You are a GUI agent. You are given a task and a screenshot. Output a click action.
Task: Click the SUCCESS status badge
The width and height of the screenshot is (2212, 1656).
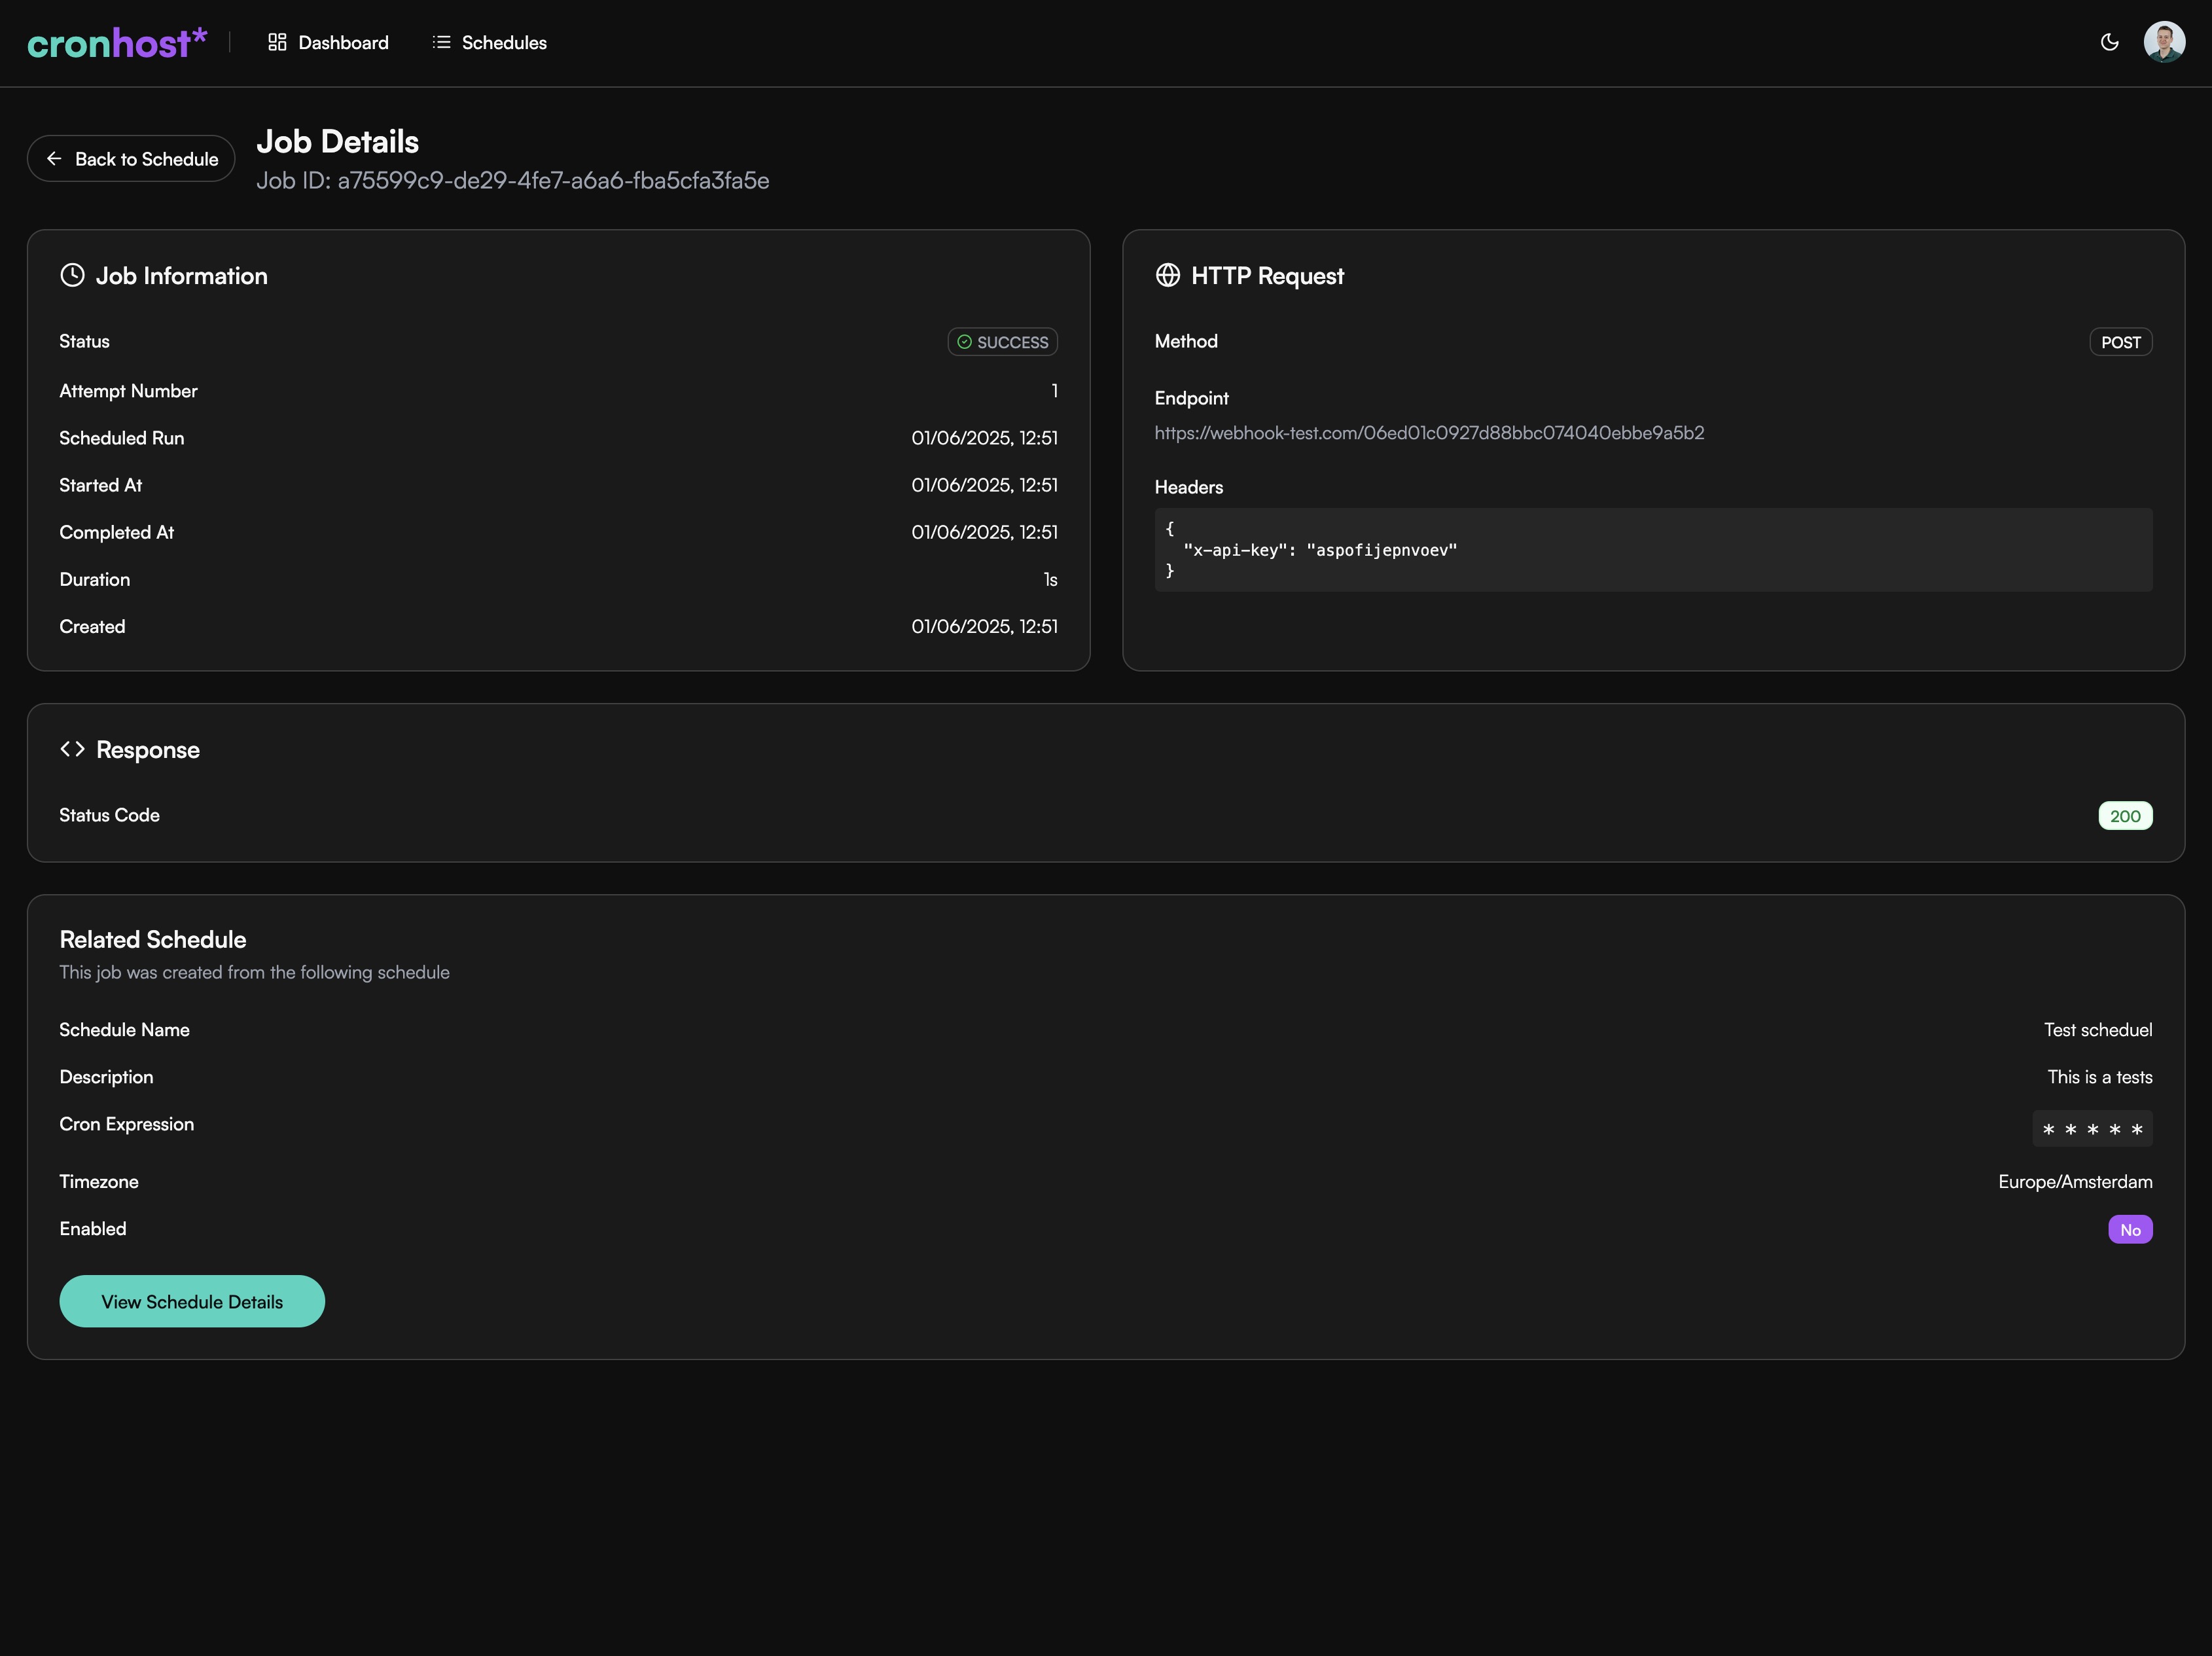click(x=1002, y=342)
